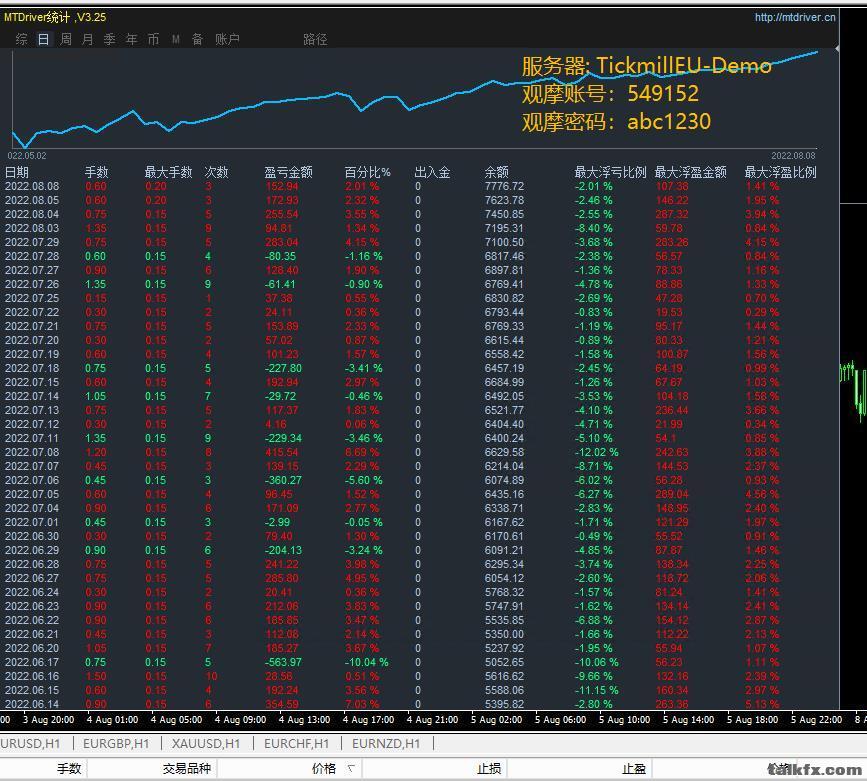This screenshot has height=781, width=867.
Task: Click the 最大浮亏比例 column header
Action: [x=610, y=172]
